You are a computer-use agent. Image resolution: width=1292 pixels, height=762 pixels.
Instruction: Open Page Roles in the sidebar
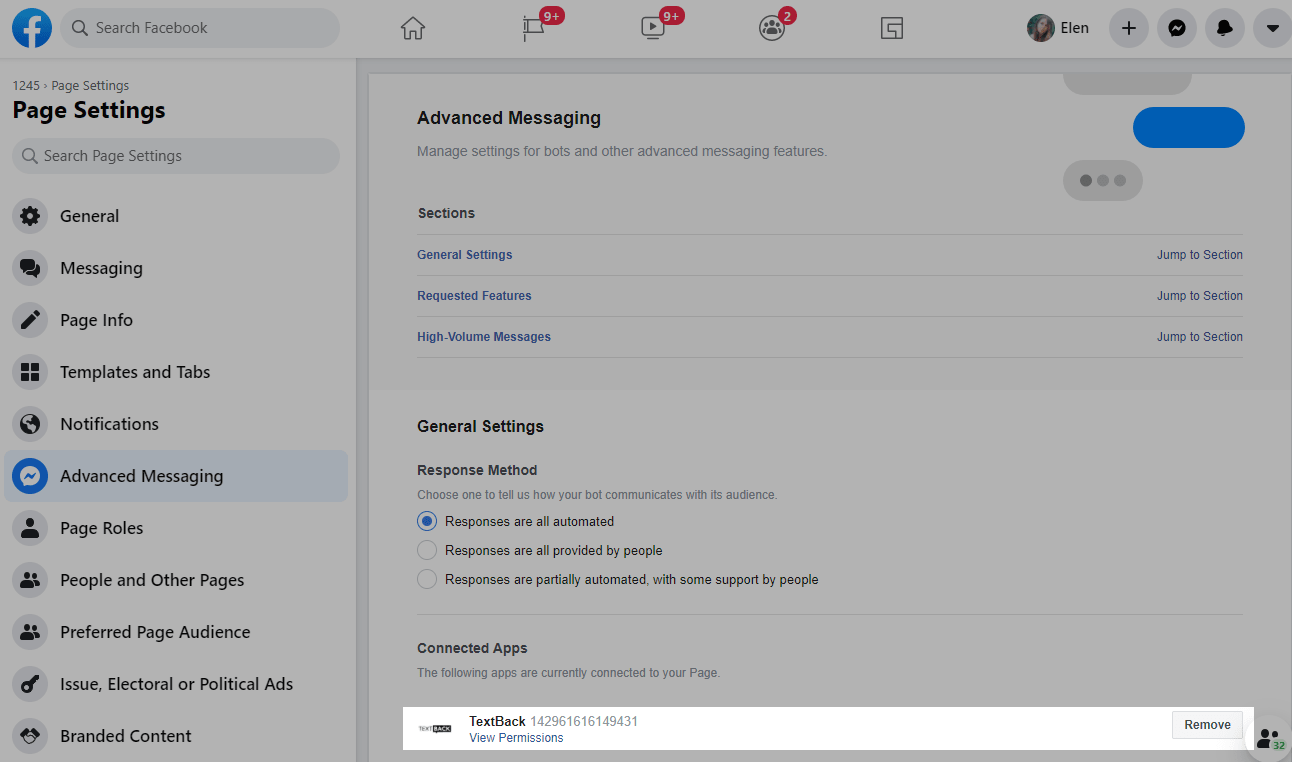(101, 528)
